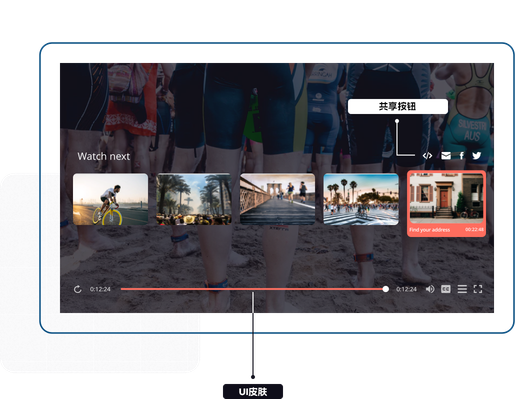Click the replay icon in the player
Viewport: 515px width, 399px height.
(x=78, y=289)
